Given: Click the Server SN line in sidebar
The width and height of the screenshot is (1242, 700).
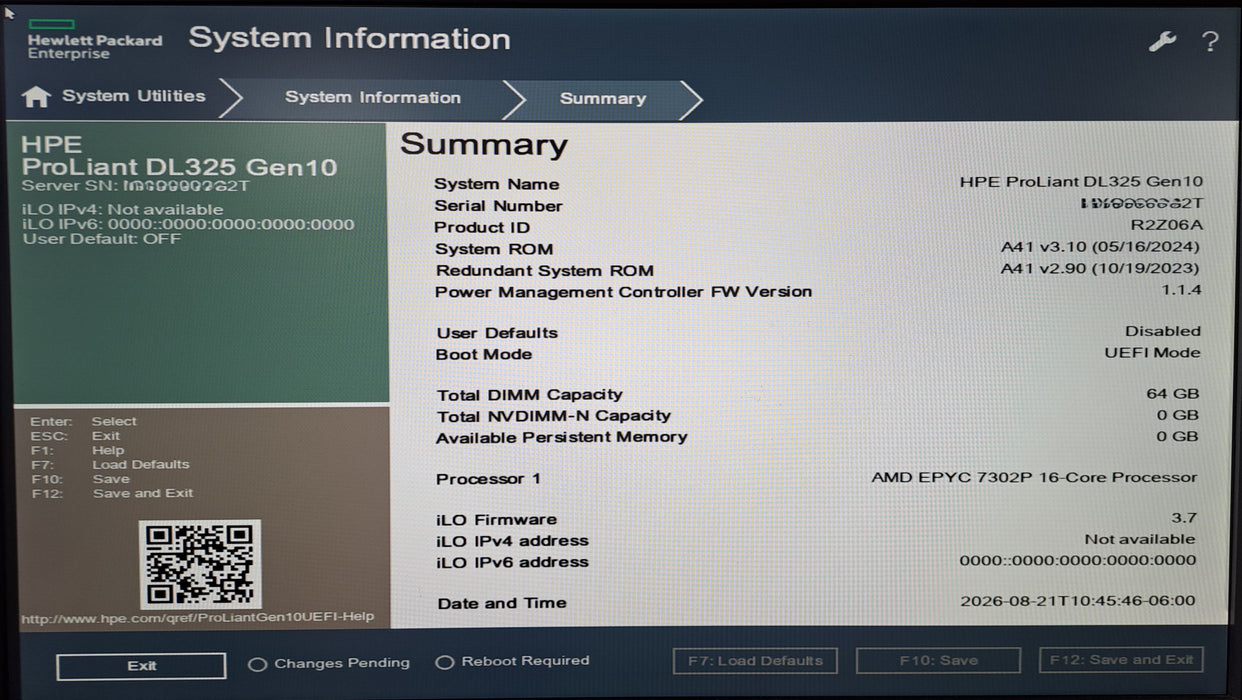Looking at the screenshot, I should [136, 186].
